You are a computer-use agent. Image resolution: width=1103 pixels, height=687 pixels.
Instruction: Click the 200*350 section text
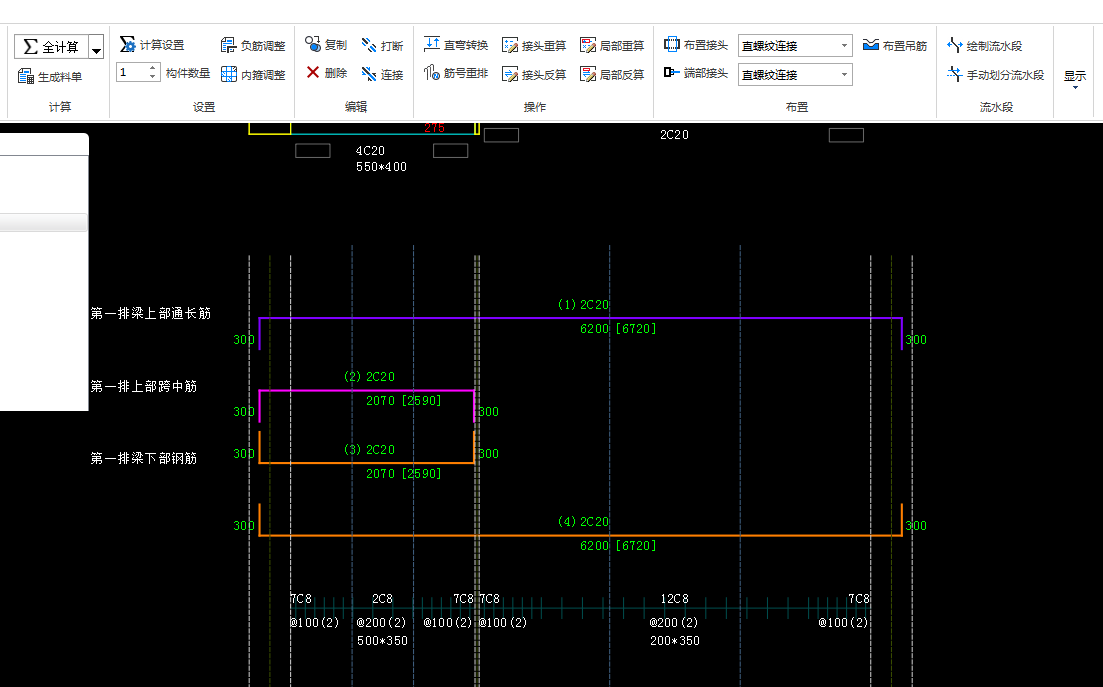675,641
